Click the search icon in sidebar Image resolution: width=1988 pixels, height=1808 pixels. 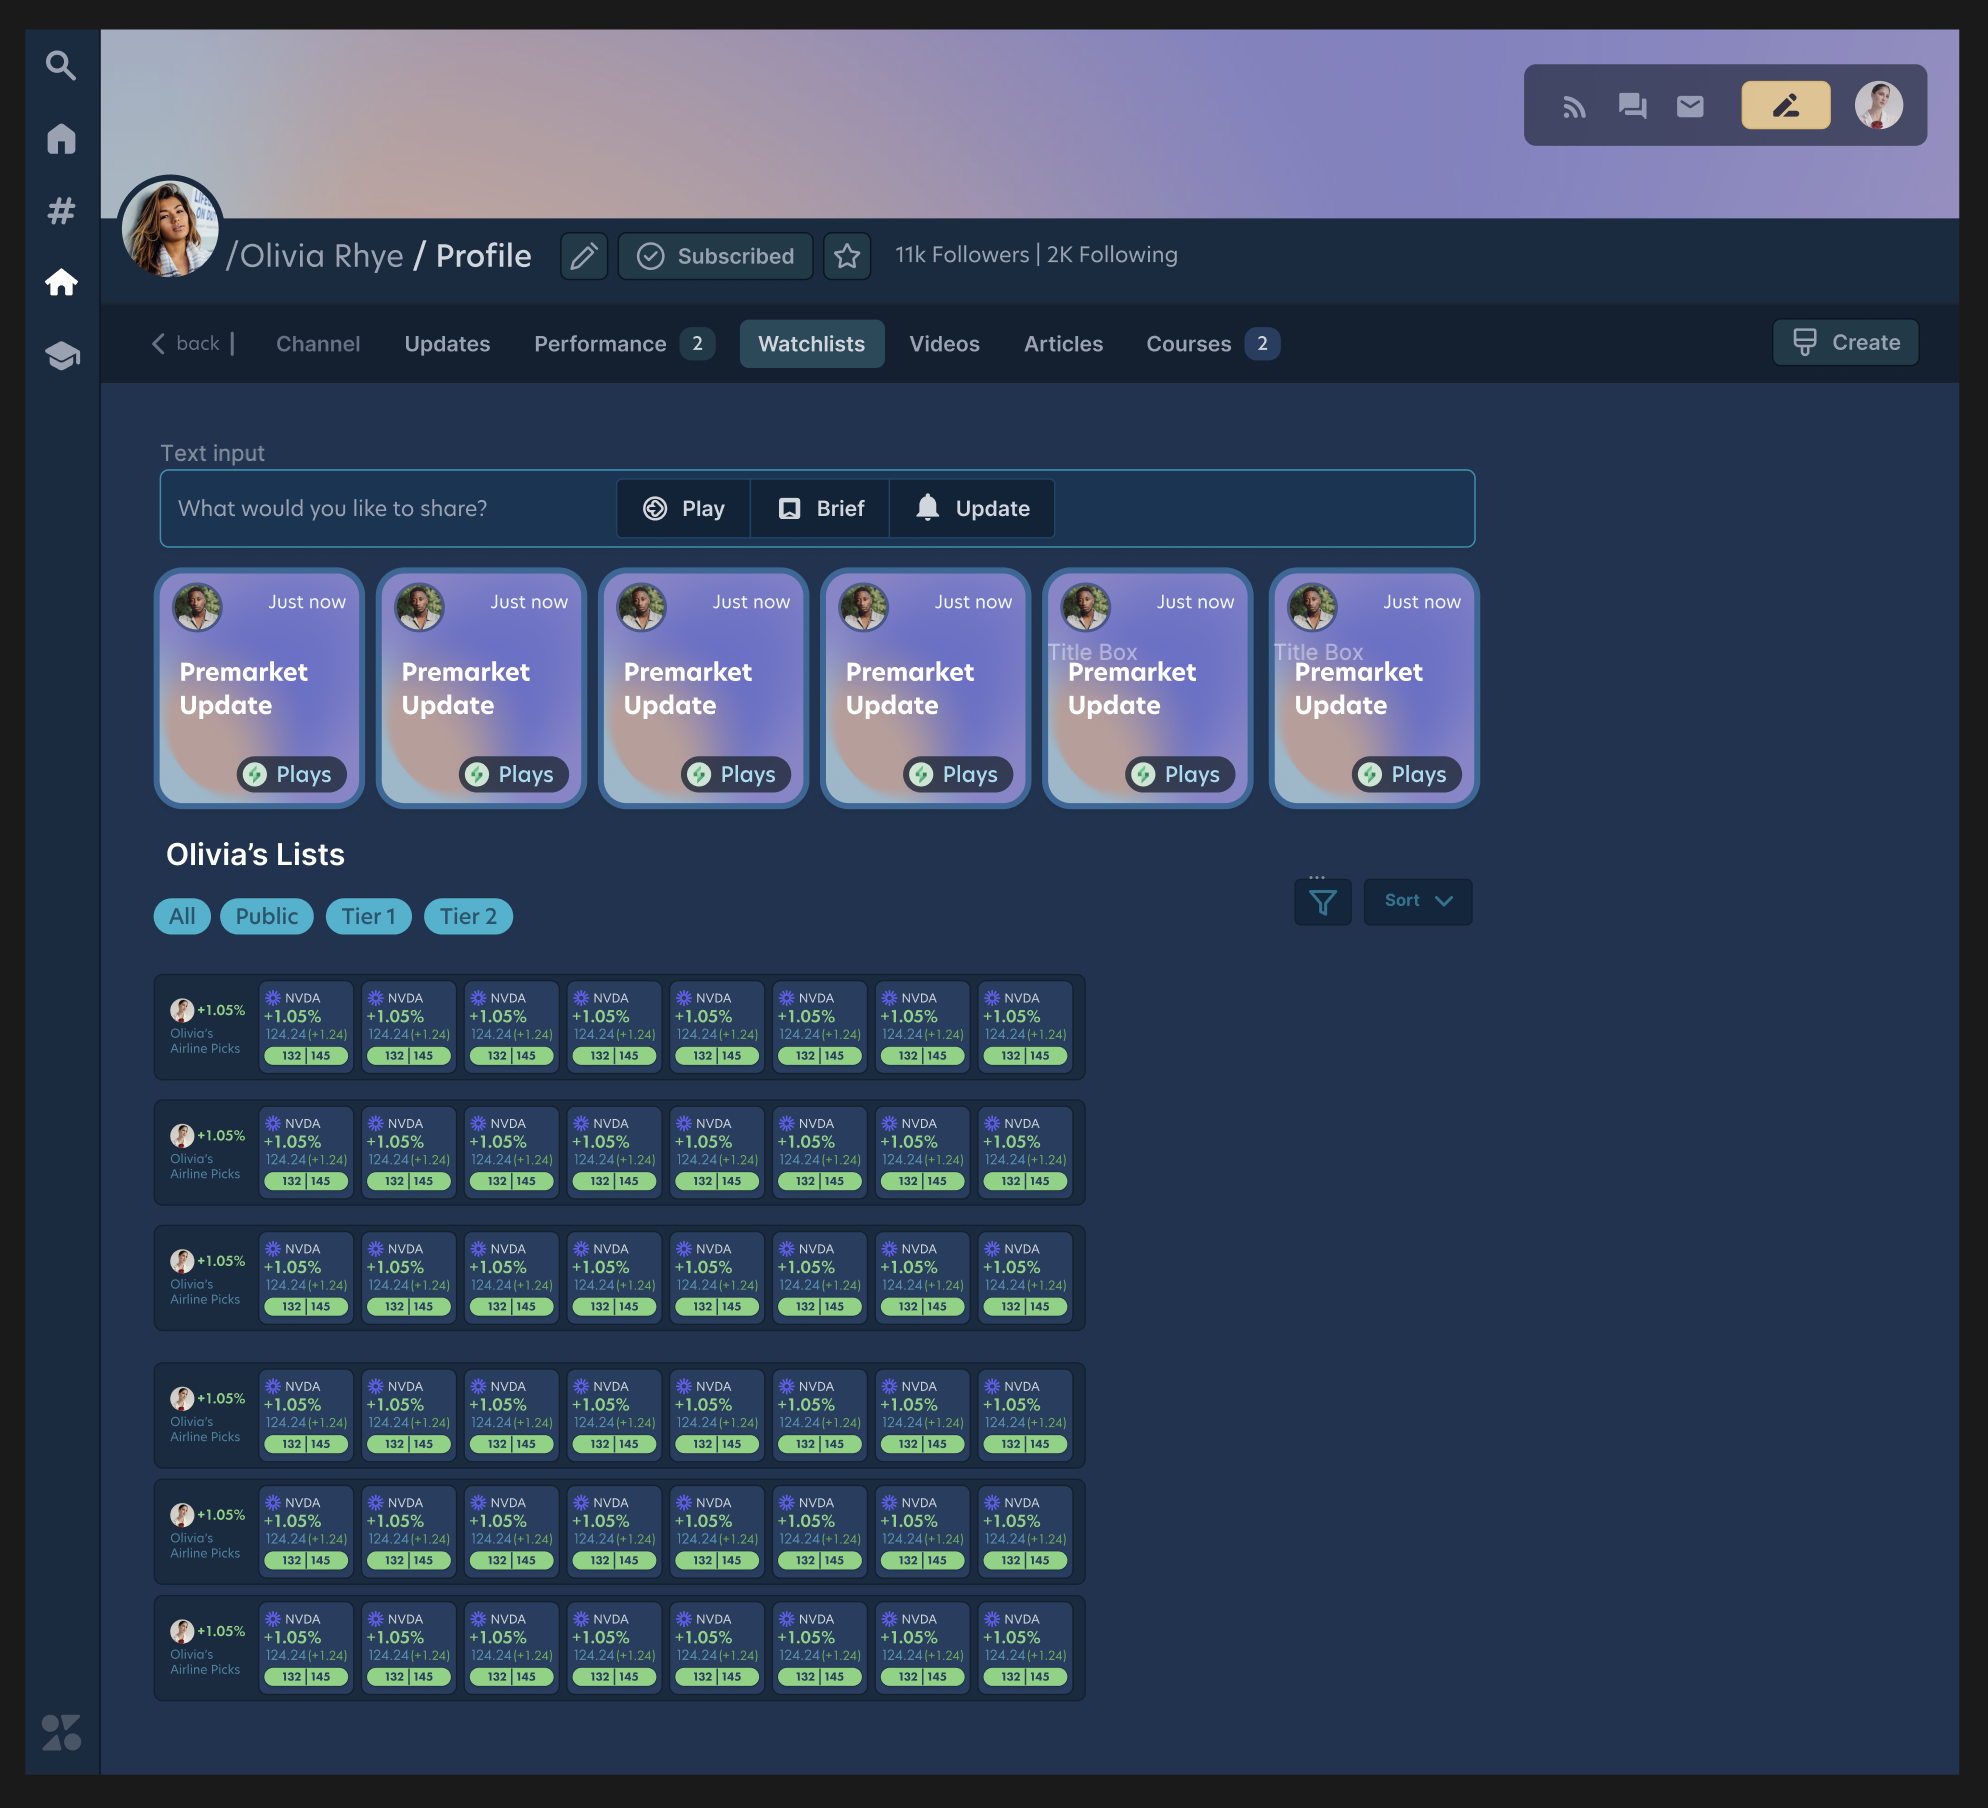click(61, 66)
